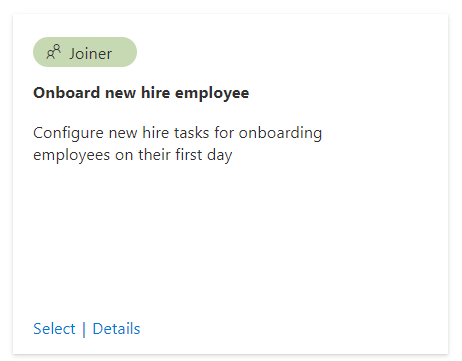Click the word 'their' in the description
The width and height of the screenshot is (462, 361).
click(154, 155)
